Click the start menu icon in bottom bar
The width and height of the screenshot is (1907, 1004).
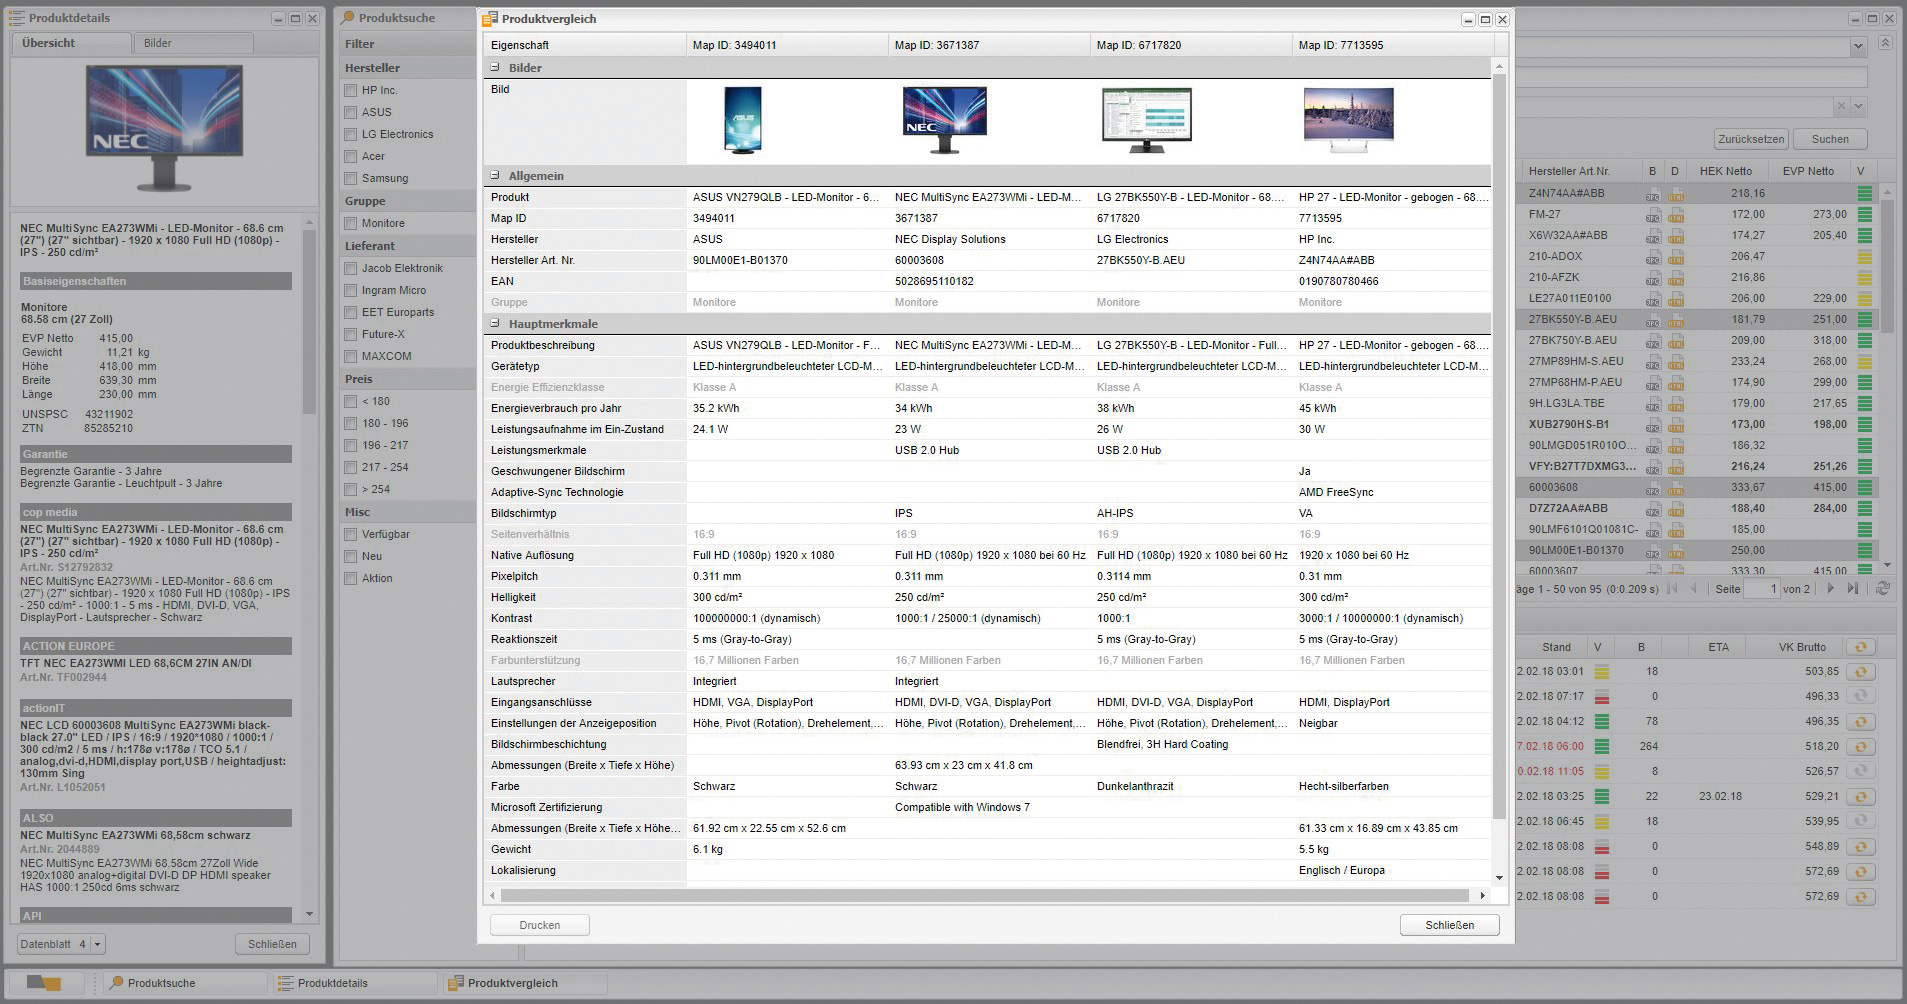coord(43,983)
